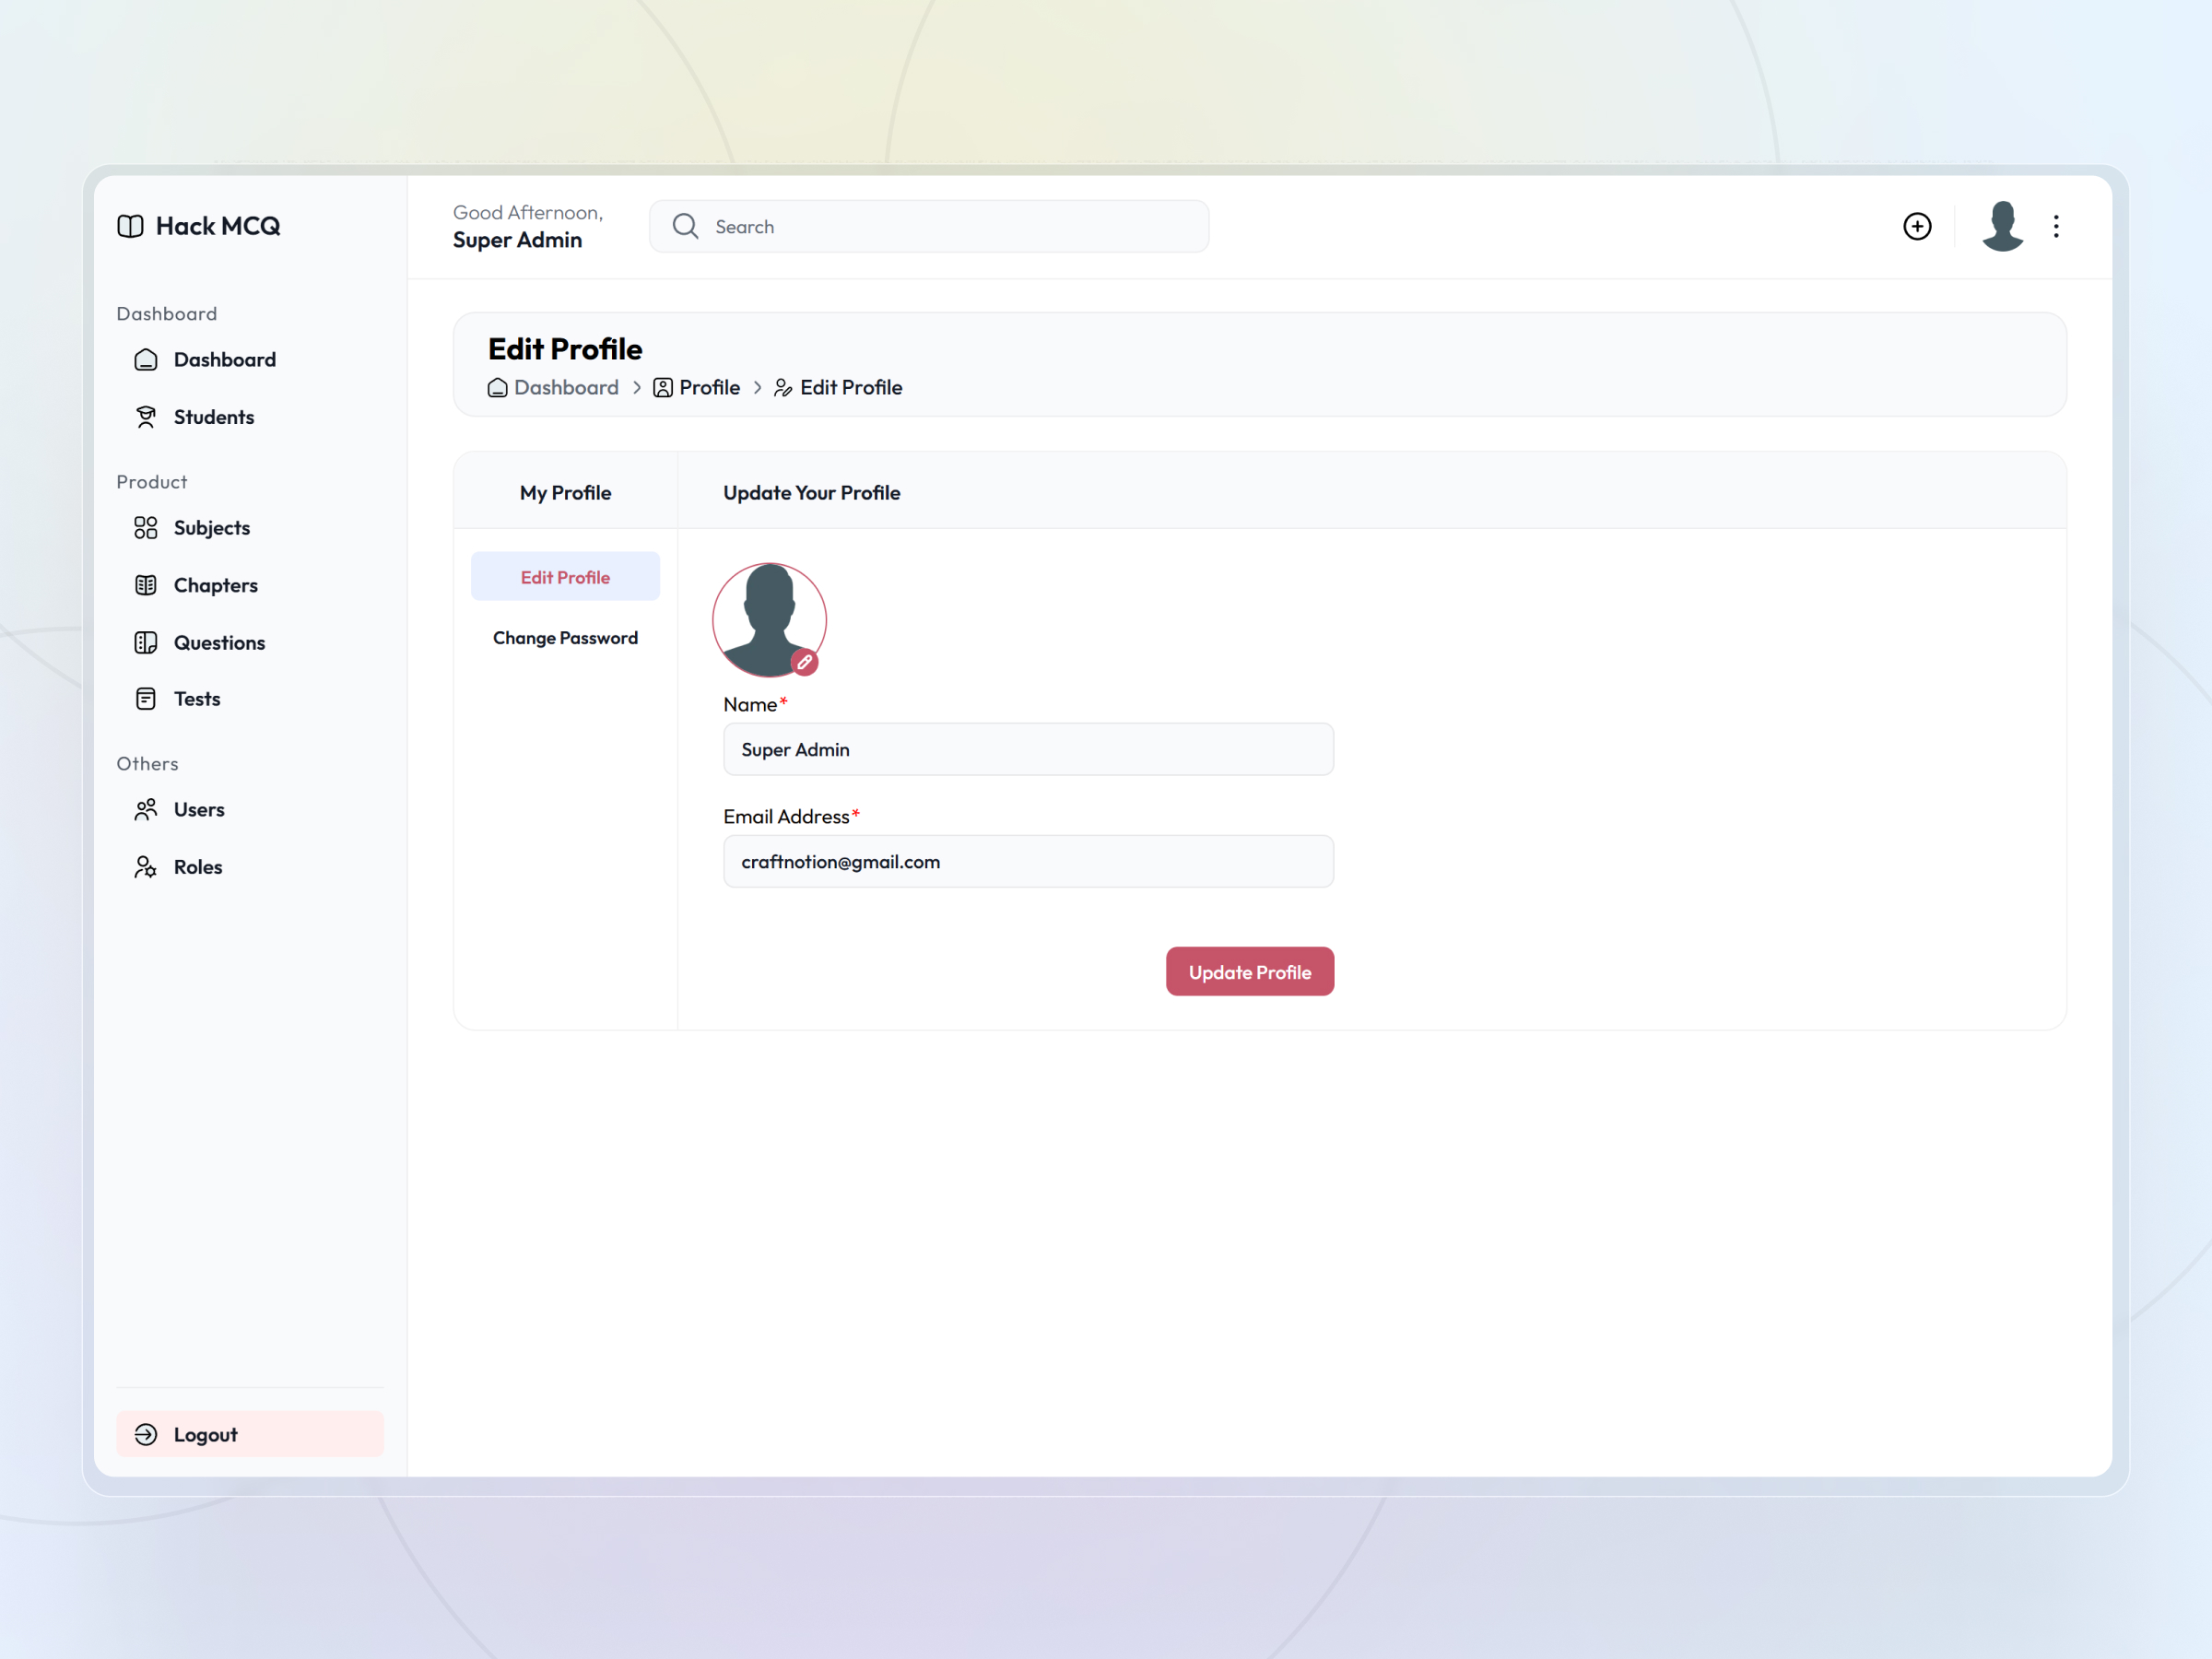
Task: Select the Tests icon in sidebar
Action: 146,698
